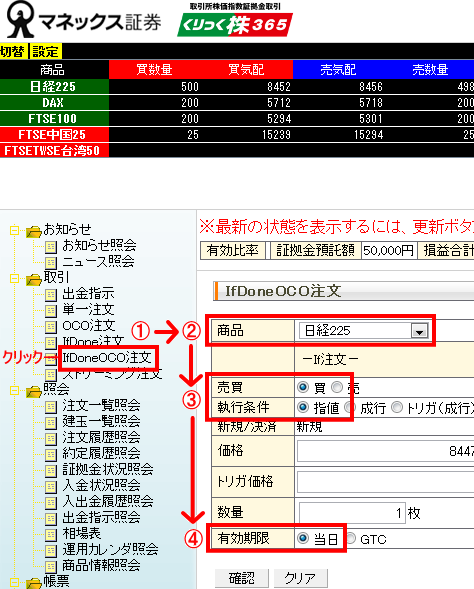Click the クリア button

click(300, 578)
